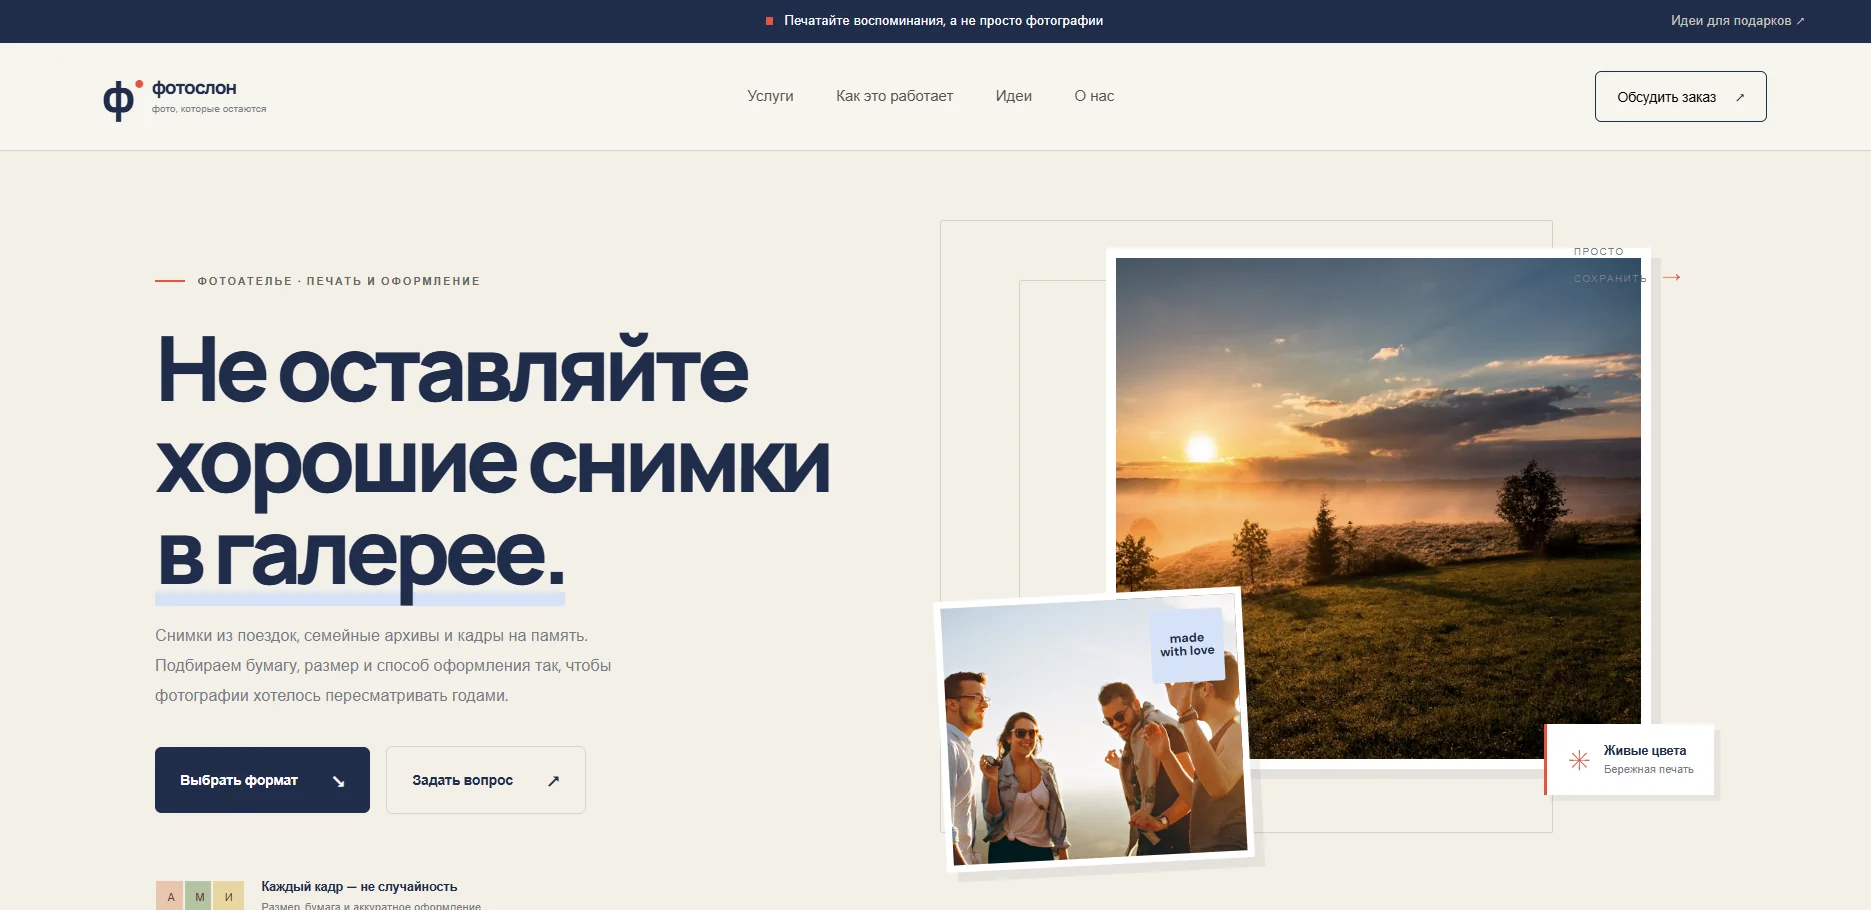Click the Каждый кадр — не случайность text

tap(359, 887)
